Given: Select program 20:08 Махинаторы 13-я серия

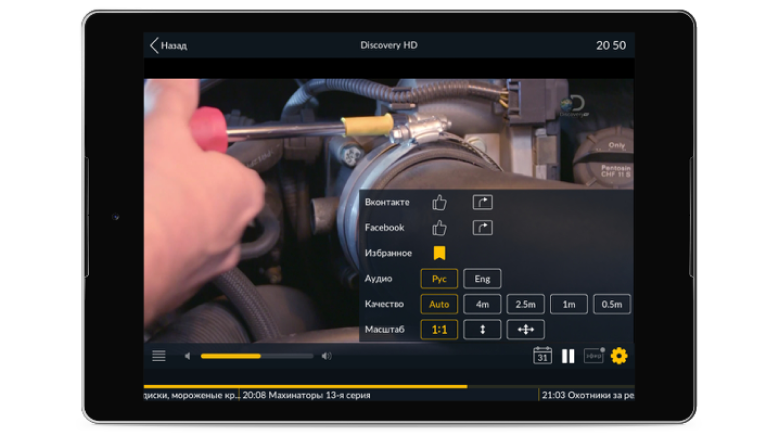Looking at the screenshot, I should pyautogui.click(x=307, y=395).
